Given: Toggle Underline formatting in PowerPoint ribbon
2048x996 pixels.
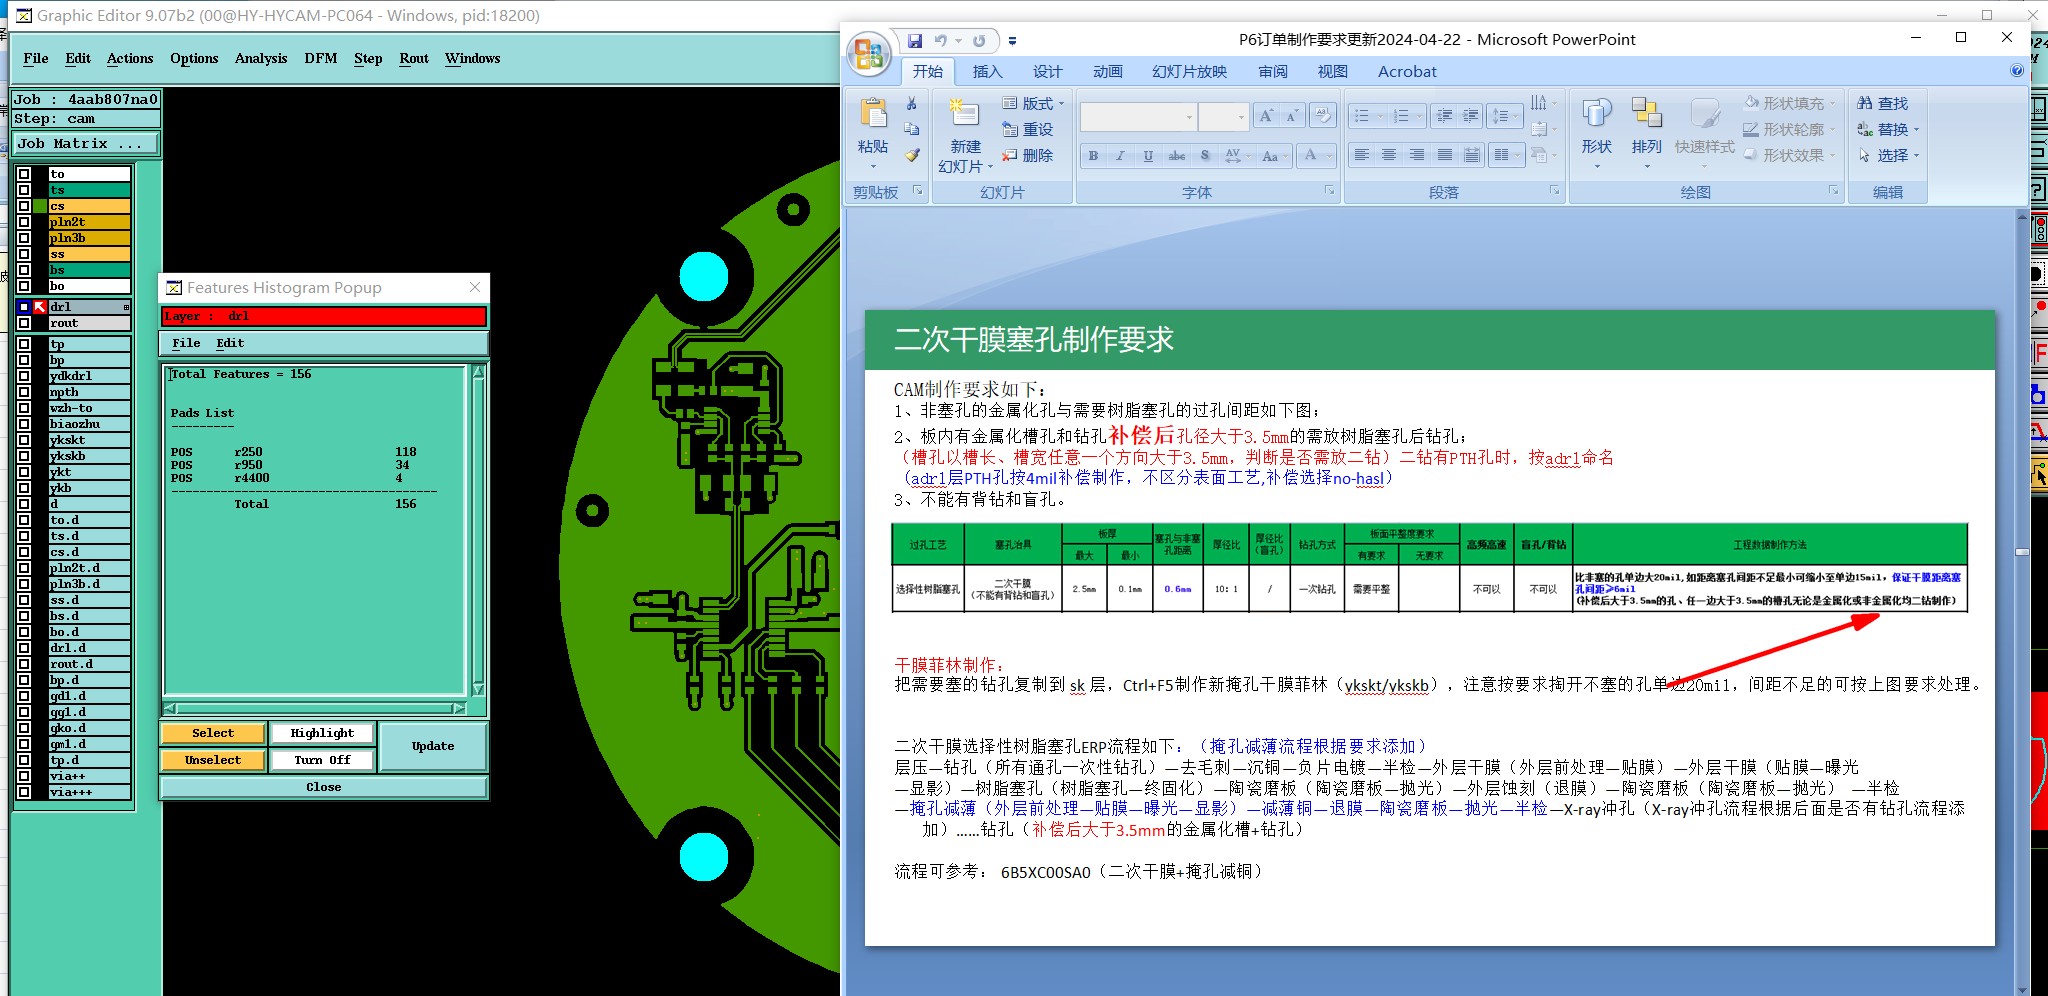Looking at the screenshot, I should pyautogui.click(x=1148, y=156).
